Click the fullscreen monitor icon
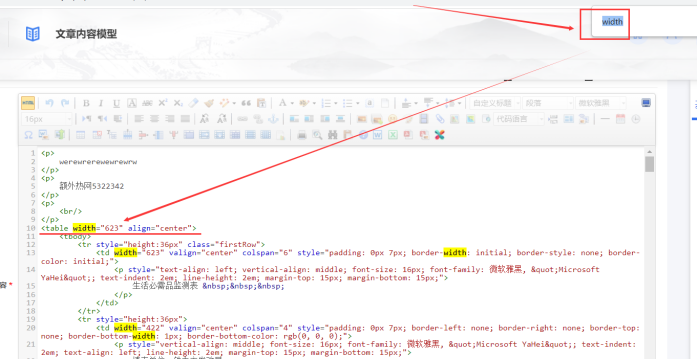 [x=645, y=103]
